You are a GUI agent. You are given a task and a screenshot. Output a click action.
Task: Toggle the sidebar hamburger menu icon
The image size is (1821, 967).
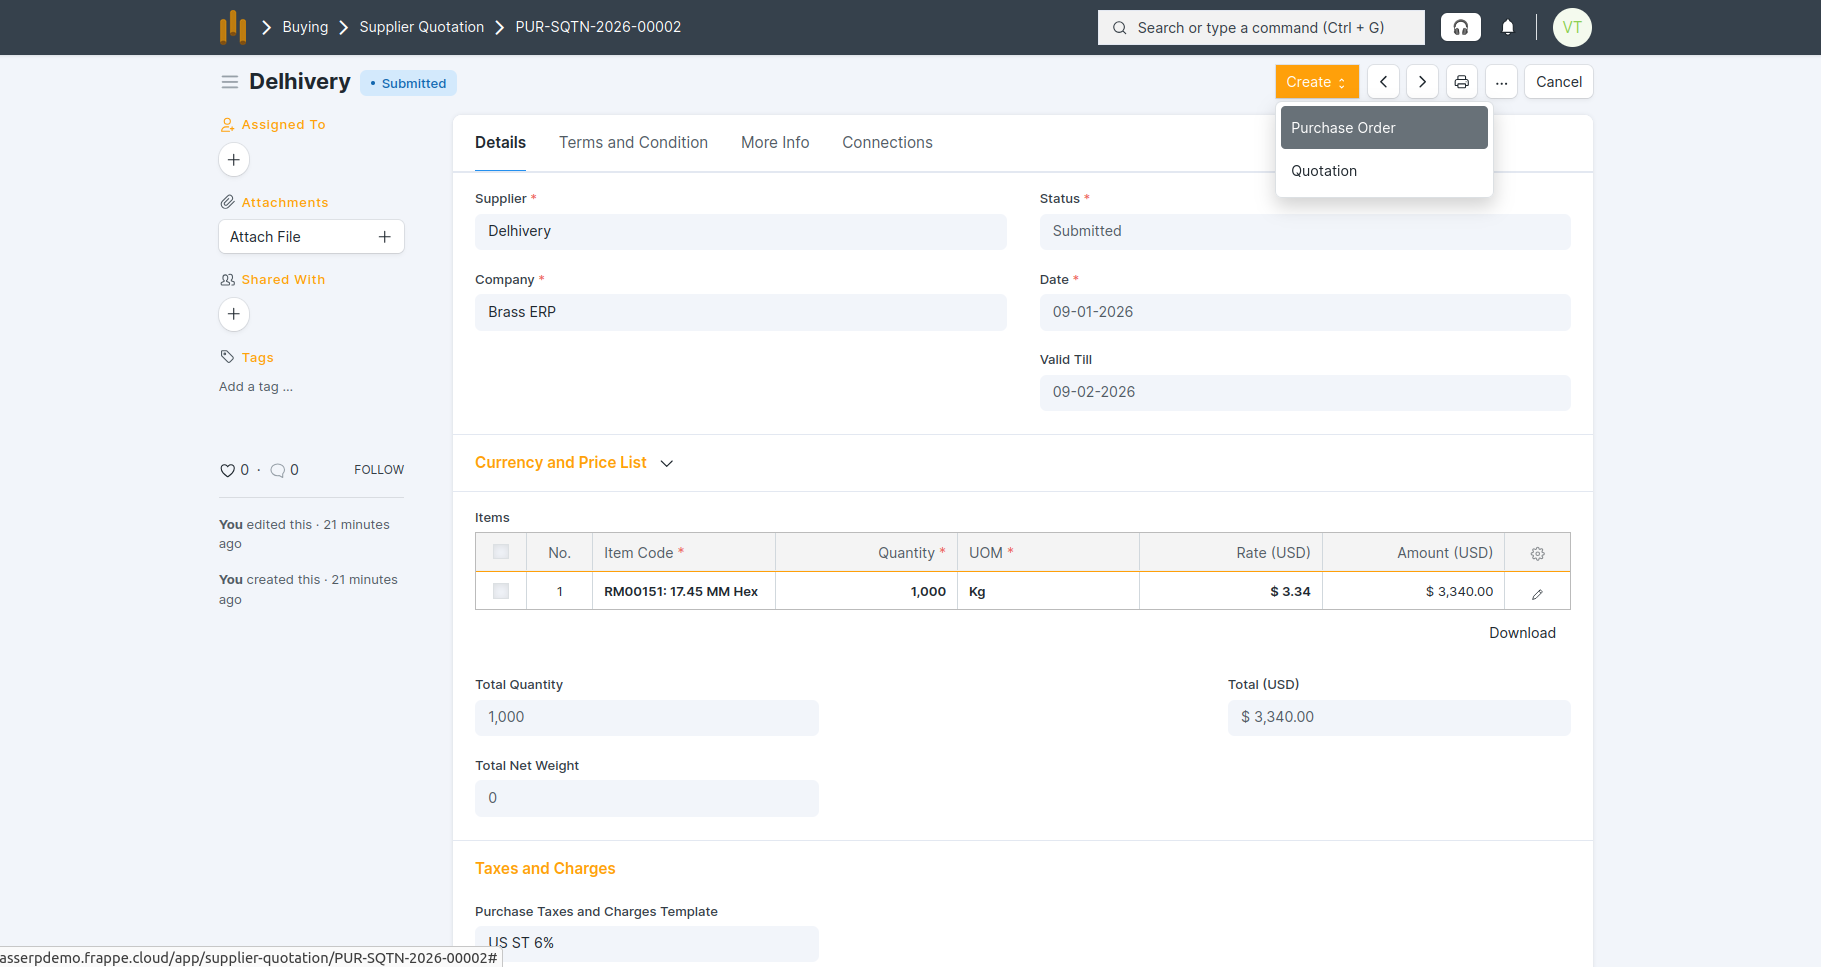230,82
